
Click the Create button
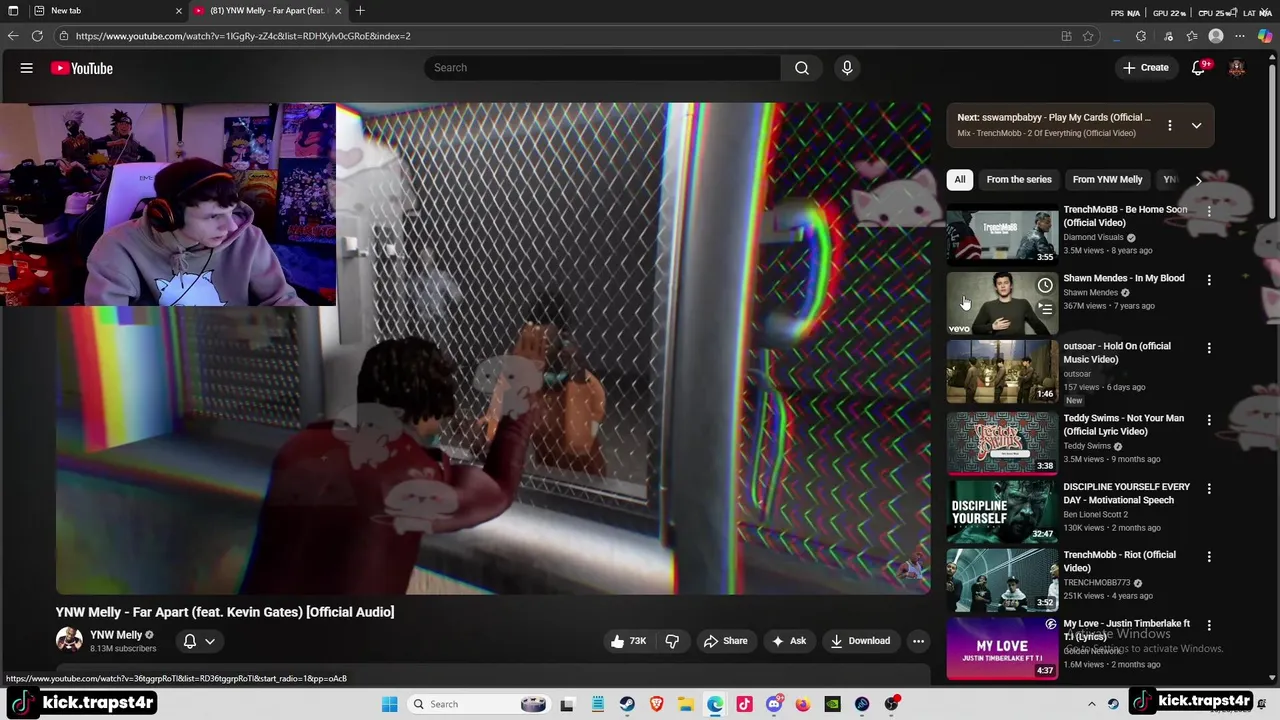(1146, 68)
